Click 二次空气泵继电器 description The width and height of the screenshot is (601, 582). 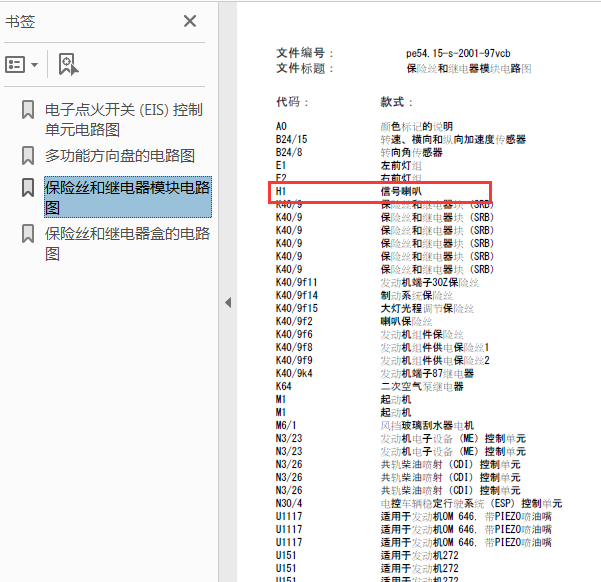coord(422,386)
